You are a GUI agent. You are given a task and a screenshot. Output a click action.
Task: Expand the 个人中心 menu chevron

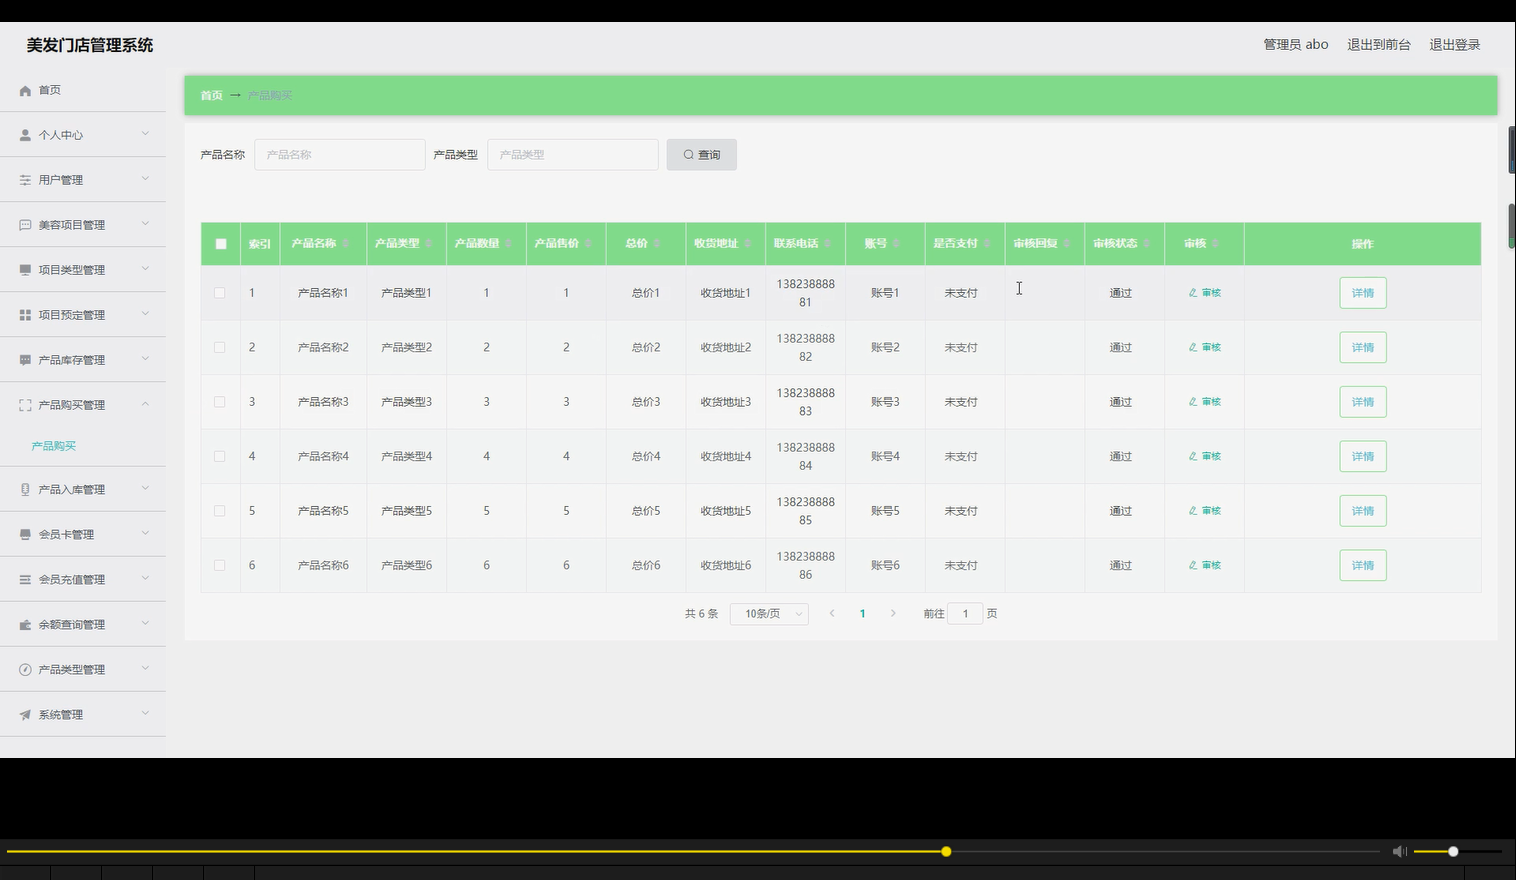(145, 134)
